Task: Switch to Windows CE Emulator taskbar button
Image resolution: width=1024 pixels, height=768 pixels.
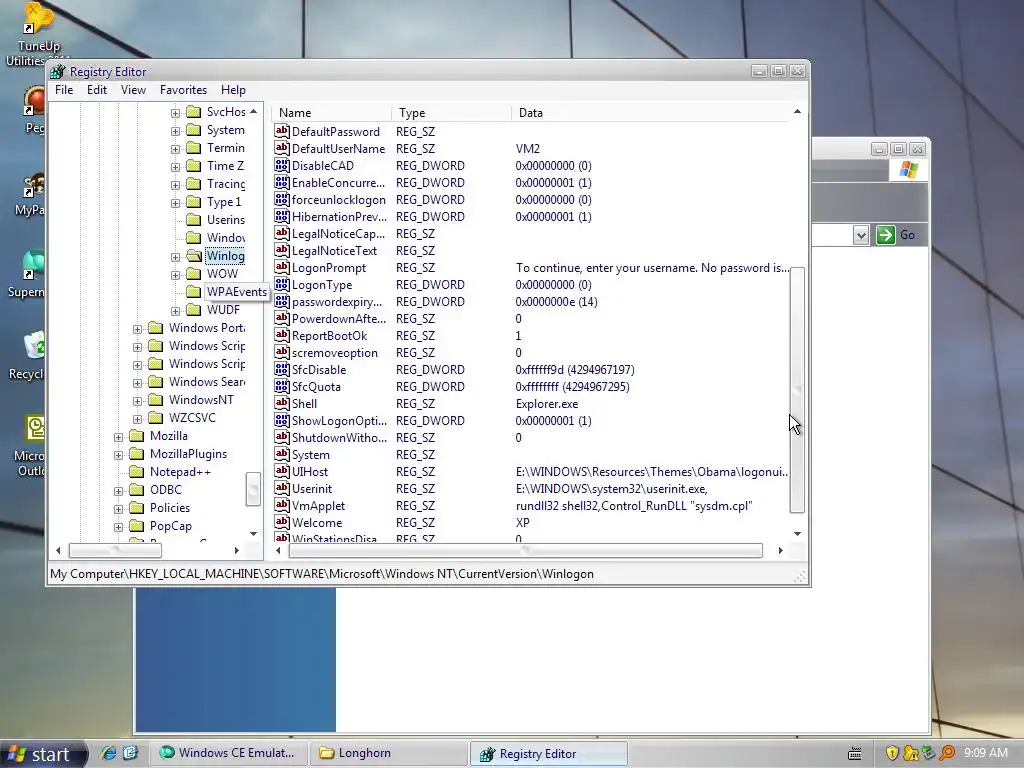Action: (x=227, y=753)
